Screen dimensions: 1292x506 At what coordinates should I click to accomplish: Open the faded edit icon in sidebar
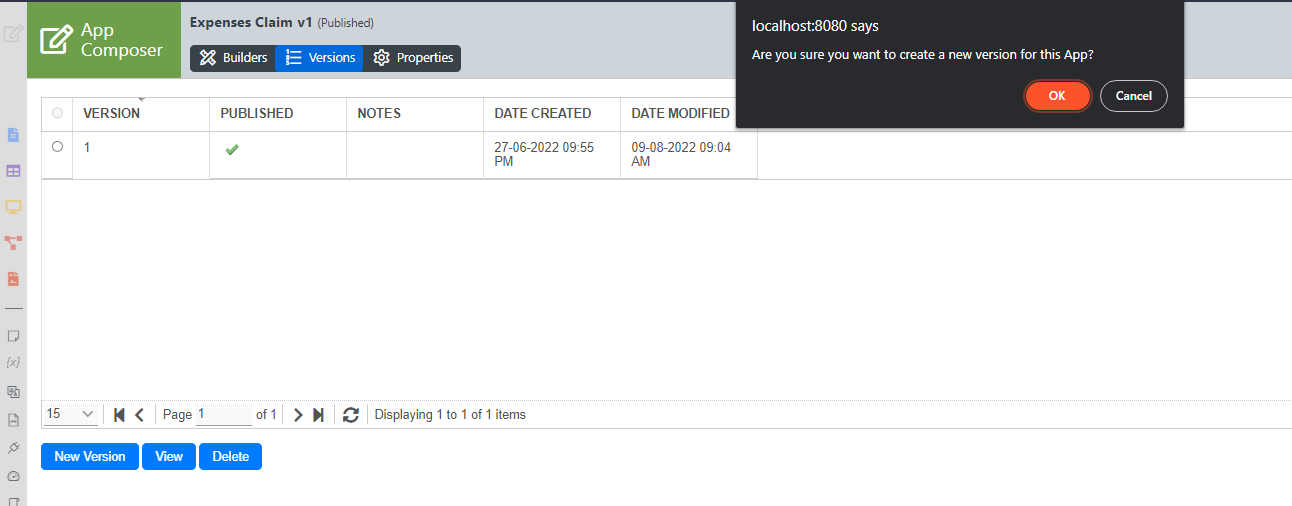coord(13,34)
